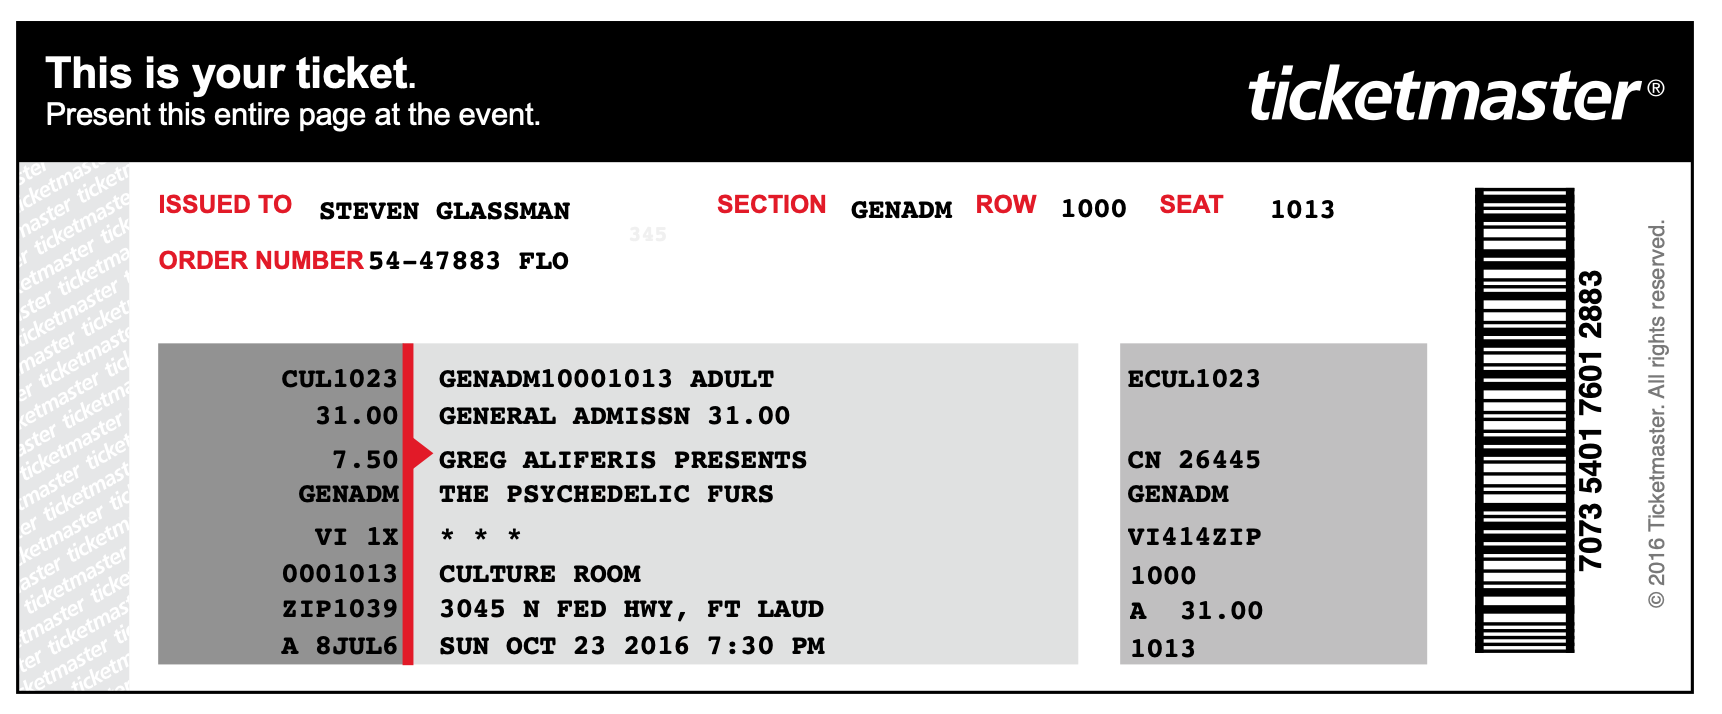Screen dimensions: 1722x714
Task: Click the watermark strip on left edge
Action: (74, 426)
